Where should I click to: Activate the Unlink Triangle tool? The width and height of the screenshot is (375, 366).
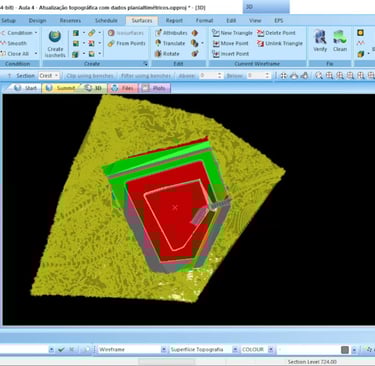point(280,43)
